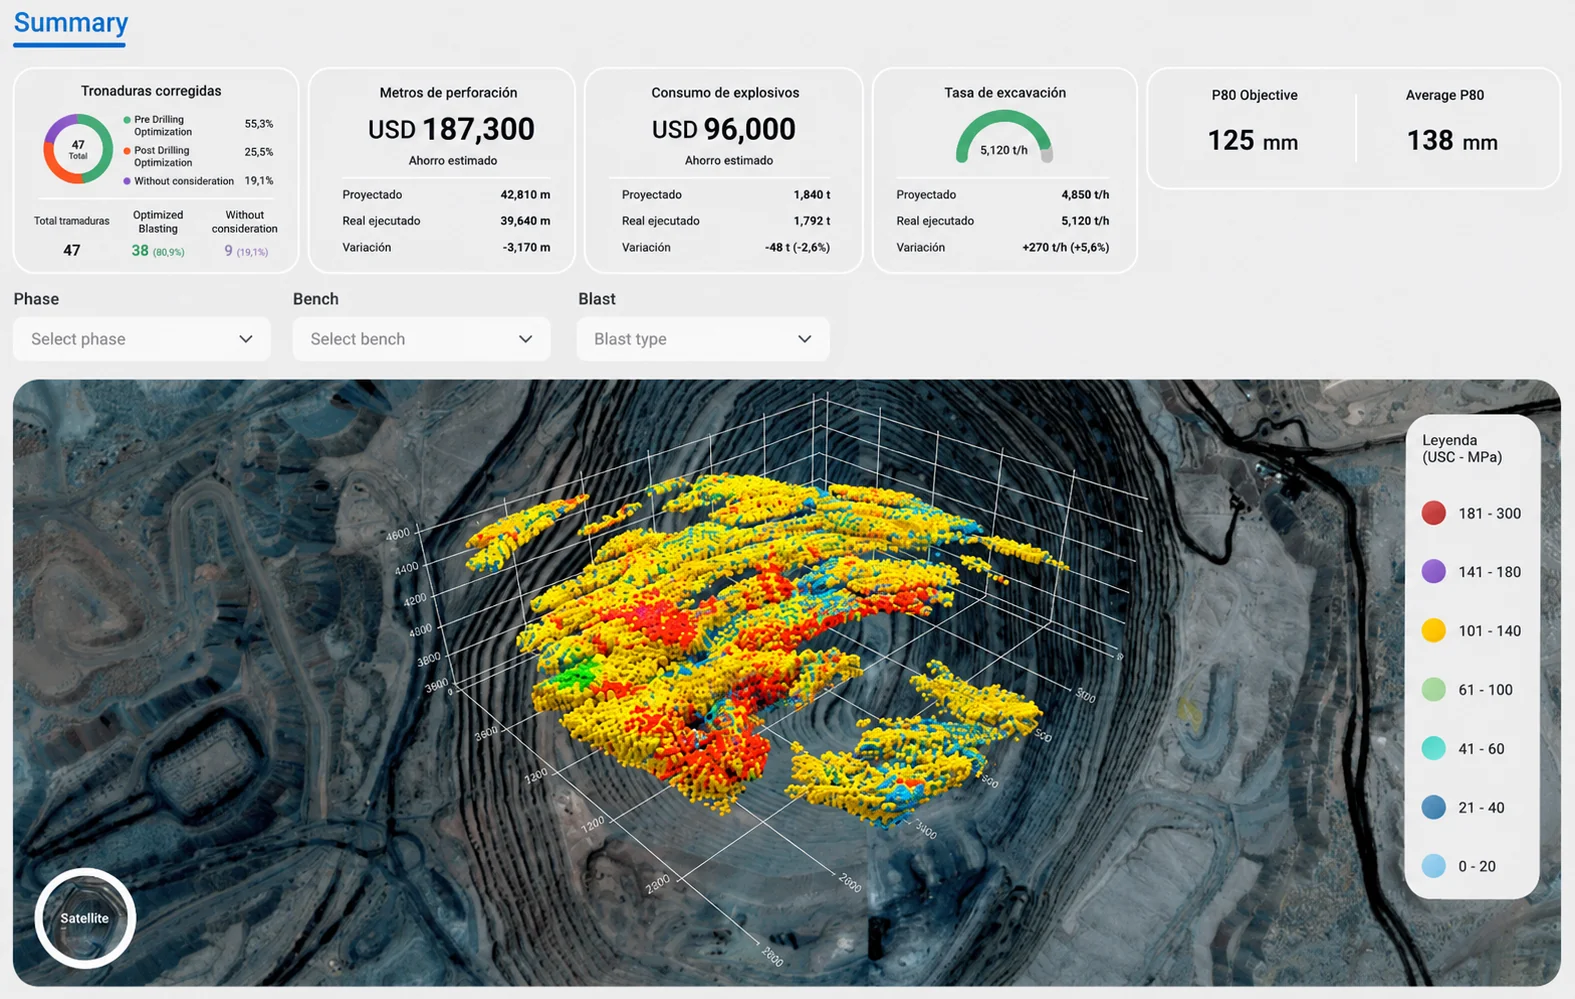This screenshot has height=999, width=1575.
Task: Click the 'Average P80' heading
Action: [1445, 95]
